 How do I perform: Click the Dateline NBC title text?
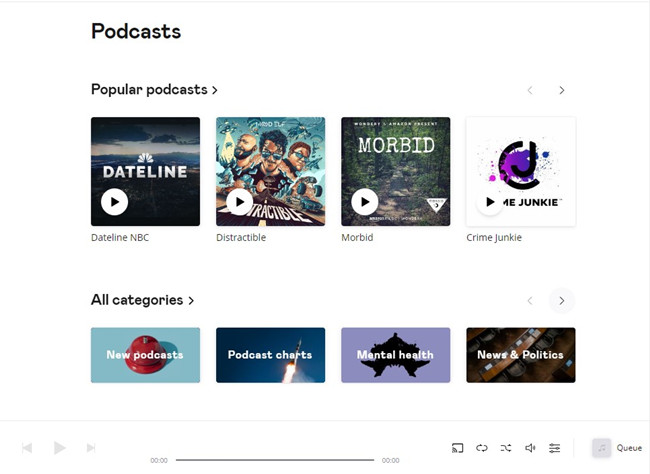coord(120,238)
